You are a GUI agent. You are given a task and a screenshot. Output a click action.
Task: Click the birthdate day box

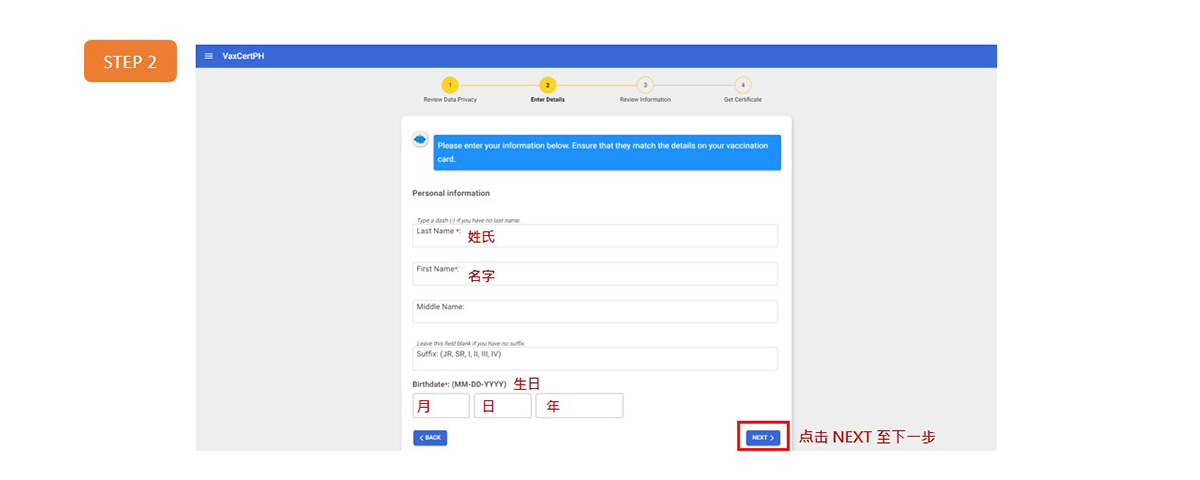point(502,406)
